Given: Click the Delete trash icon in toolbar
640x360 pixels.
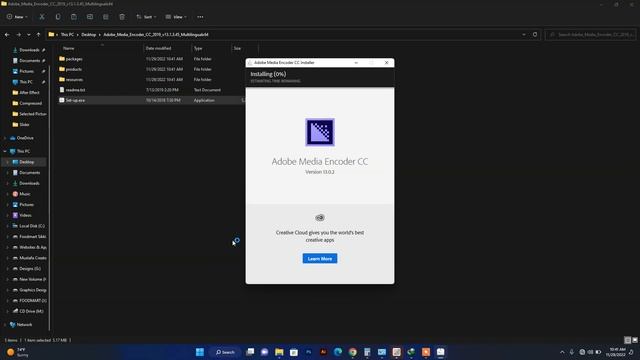Looking at the screenshot, I should click(122, 17).
